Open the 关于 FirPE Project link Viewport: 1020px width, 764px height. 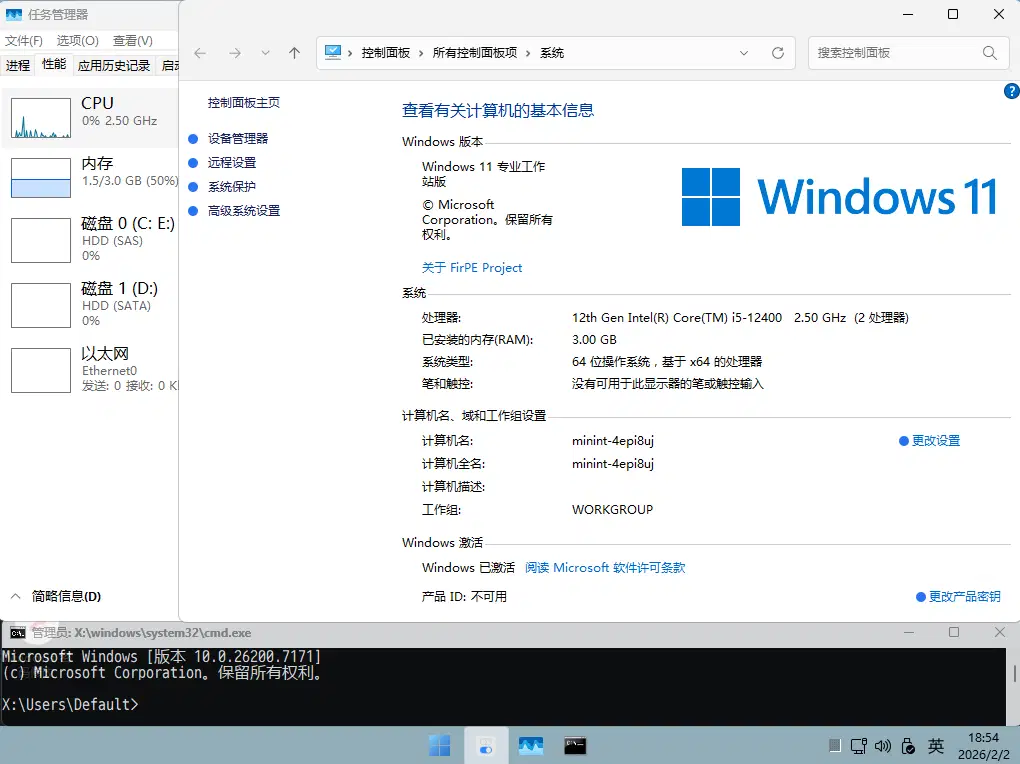[472, 267]
